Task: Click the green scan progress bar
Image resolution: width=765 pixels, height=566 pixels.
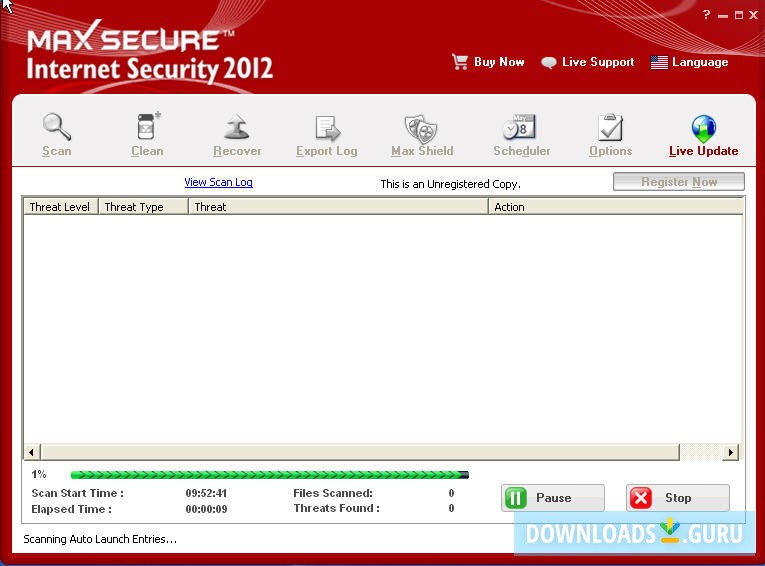Action: pos(270,475)
